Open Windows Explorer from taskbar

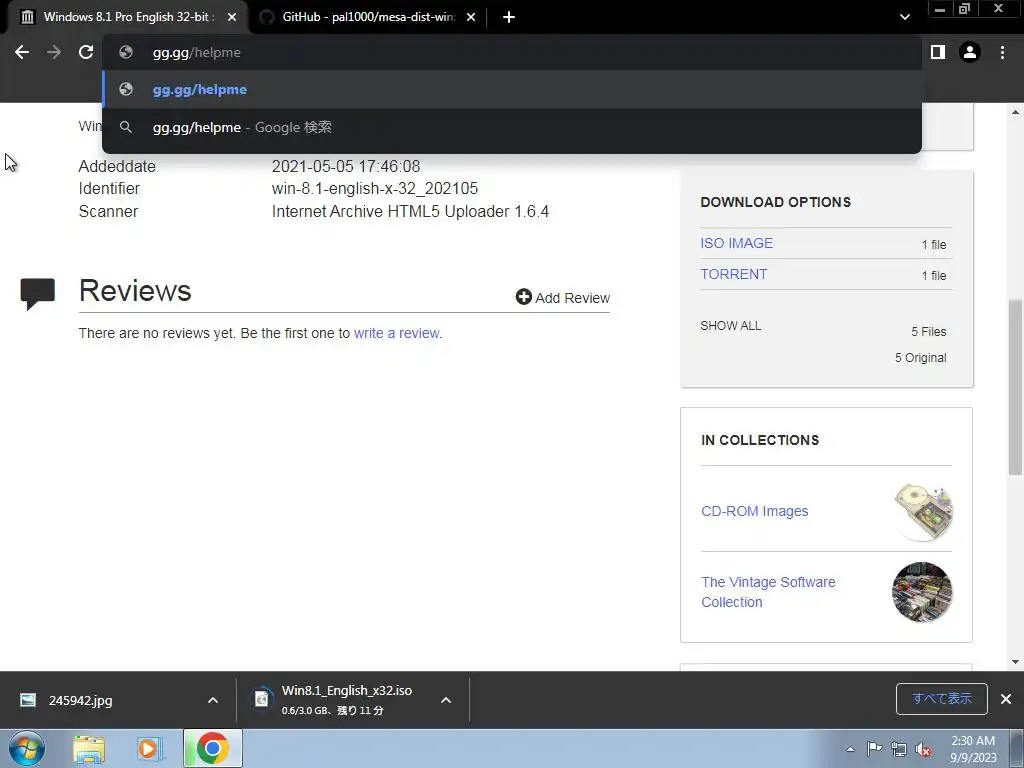click(x=89, y=748)
